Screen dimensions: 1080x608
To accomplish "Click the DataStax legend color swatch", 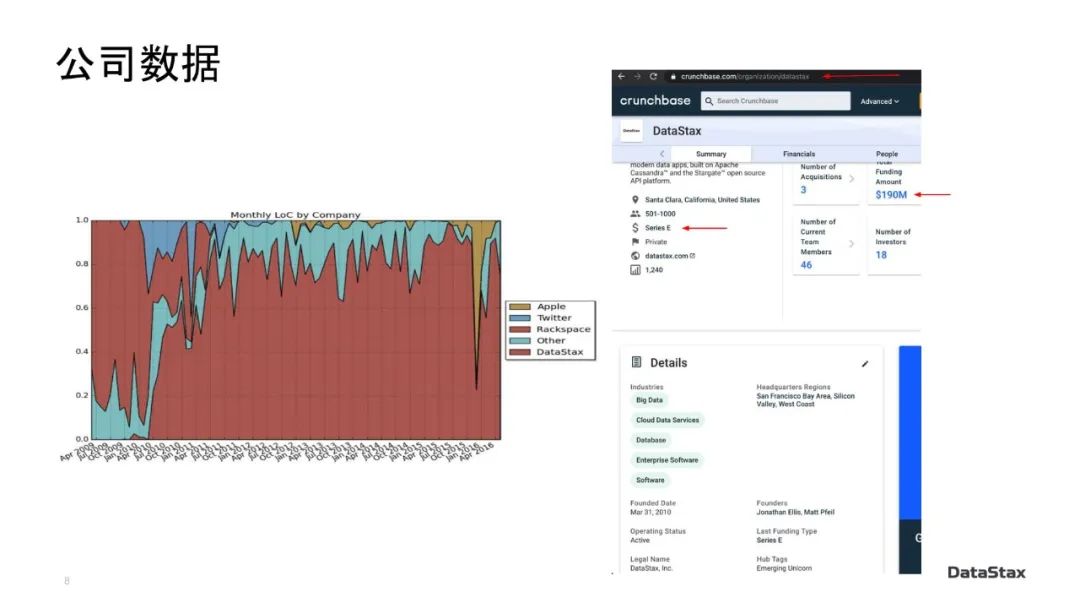I will click(x=519, y=352).
